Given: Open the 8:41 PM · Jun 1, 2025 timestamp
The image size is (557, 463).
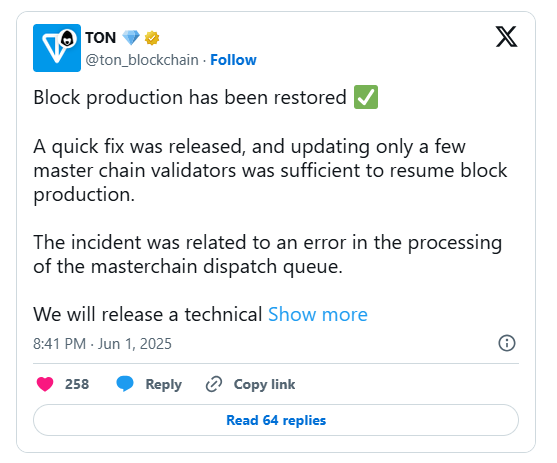Looking at the screenshot, I should [x=102, y=344].
